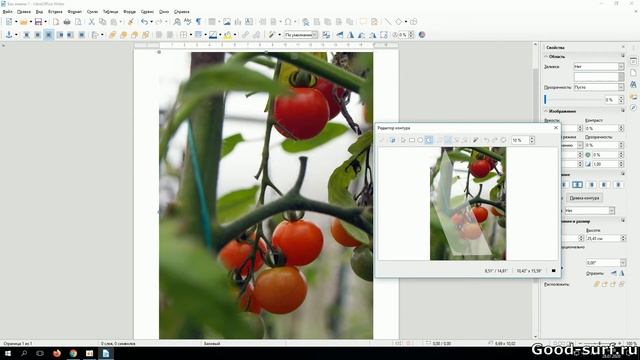This screenshot has height=360, width=640.
Task: Collapse the Изображение section
Action: click(547, 111)
